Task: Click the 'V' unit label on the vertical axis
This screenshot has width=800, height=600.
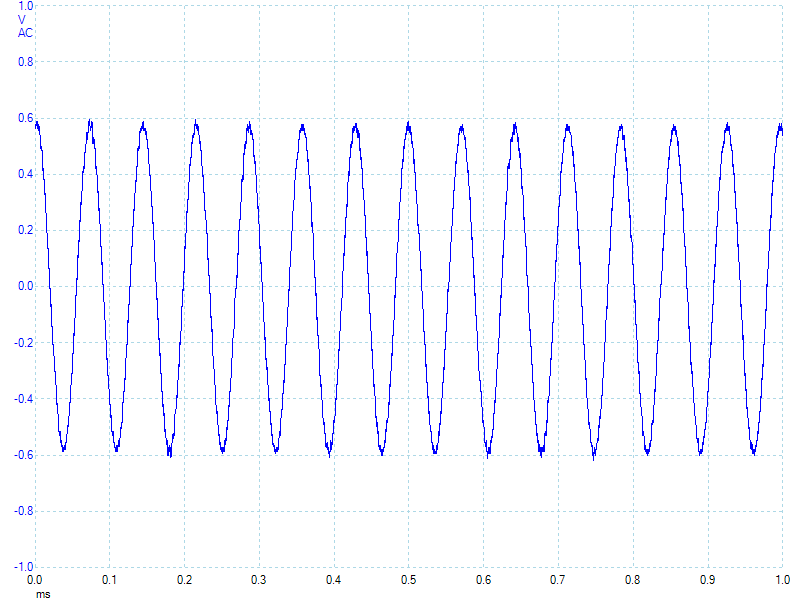Action: 22,19
